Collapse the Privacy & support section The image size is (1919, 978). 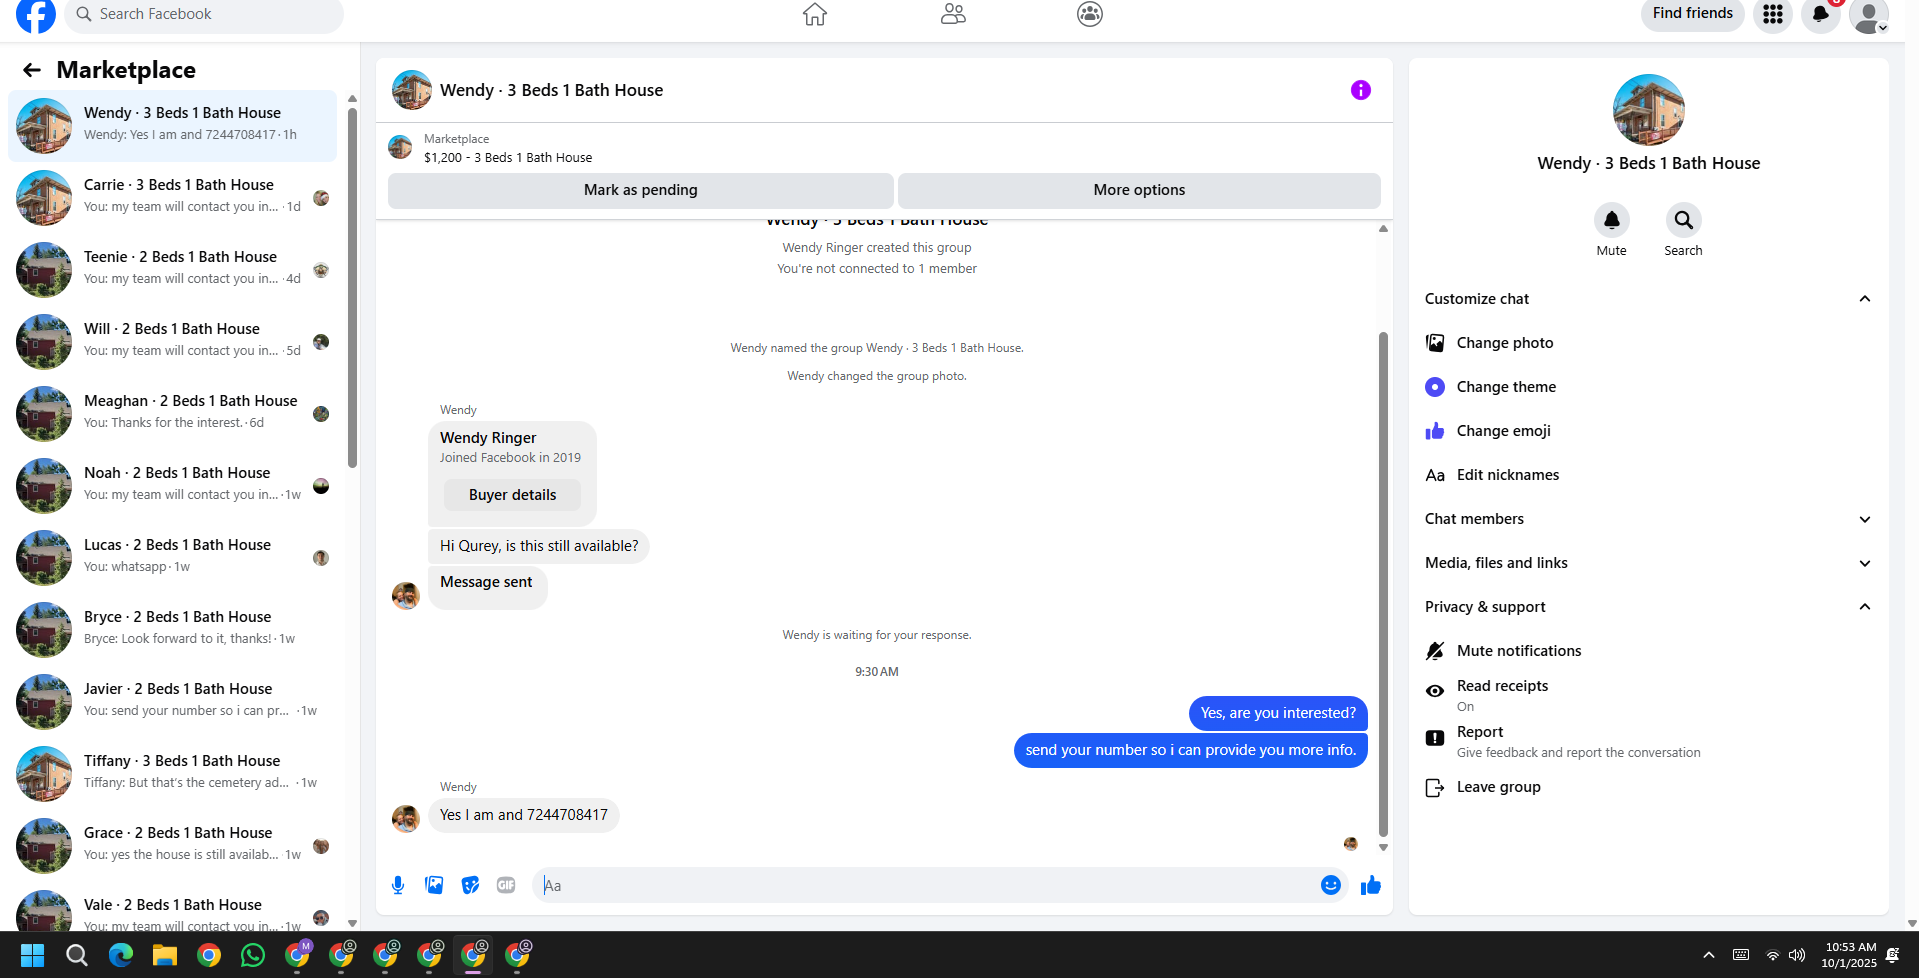click(1648, 607)
